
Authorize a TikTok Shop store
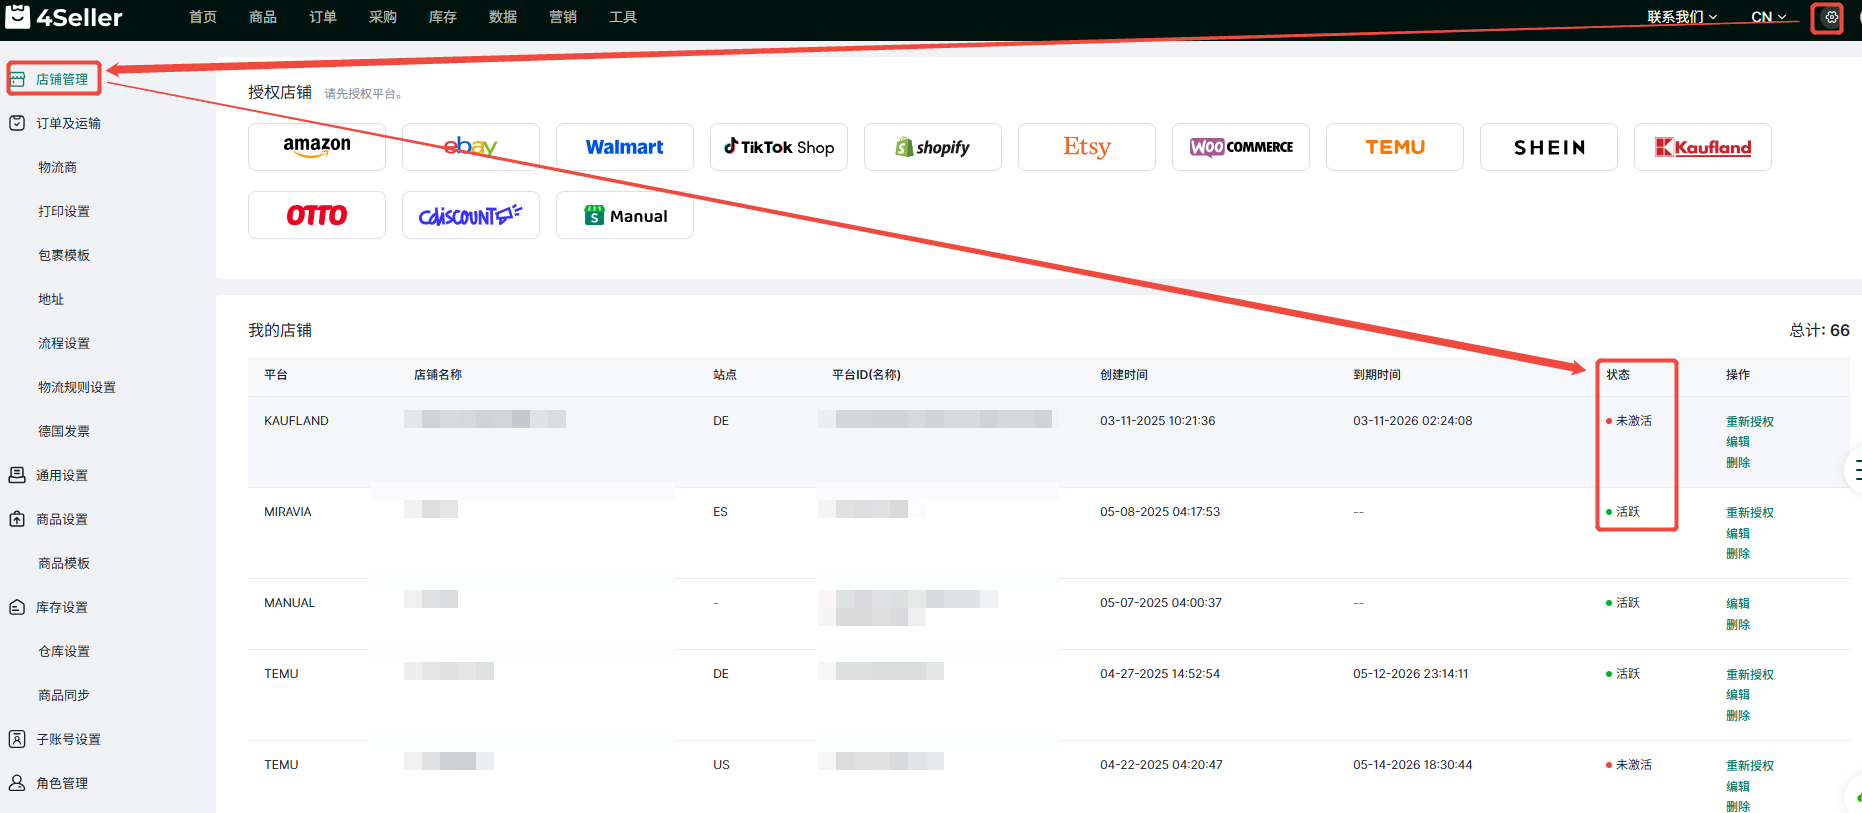779,147
